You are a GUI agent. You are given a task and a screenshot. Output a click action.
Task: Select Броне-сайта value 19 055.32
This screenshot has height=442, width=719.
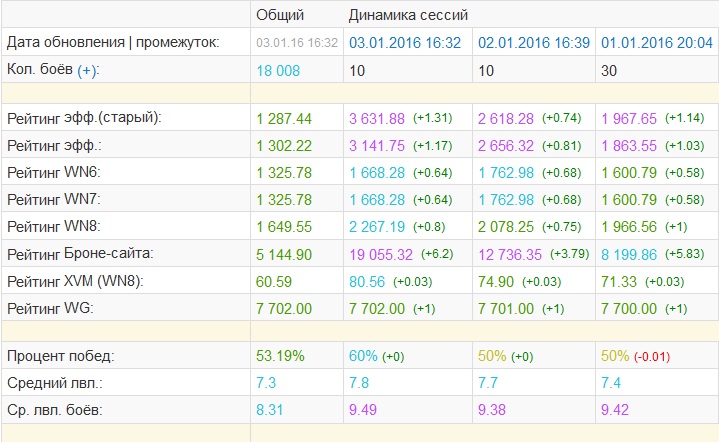(x=381, y=254)
